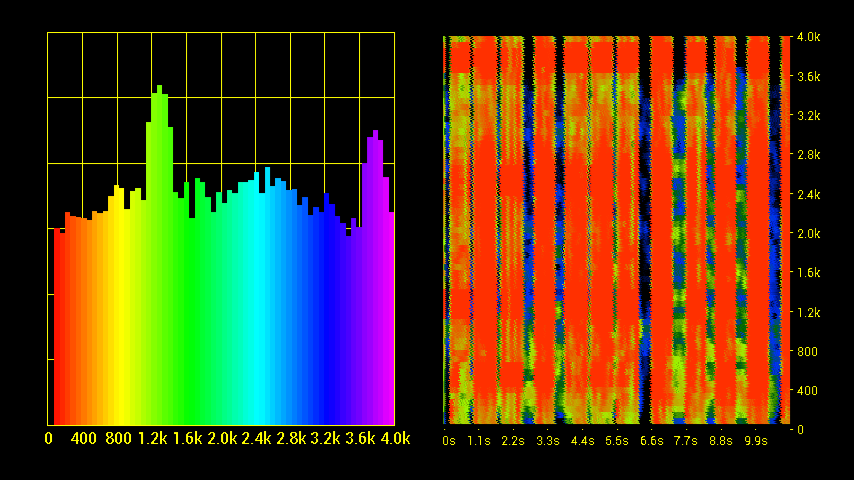Image resolution: width=854 pixels, height=480 pixels.
Task: Click the 6.6s time label below the spectrogram
Action: click(651, 441)
